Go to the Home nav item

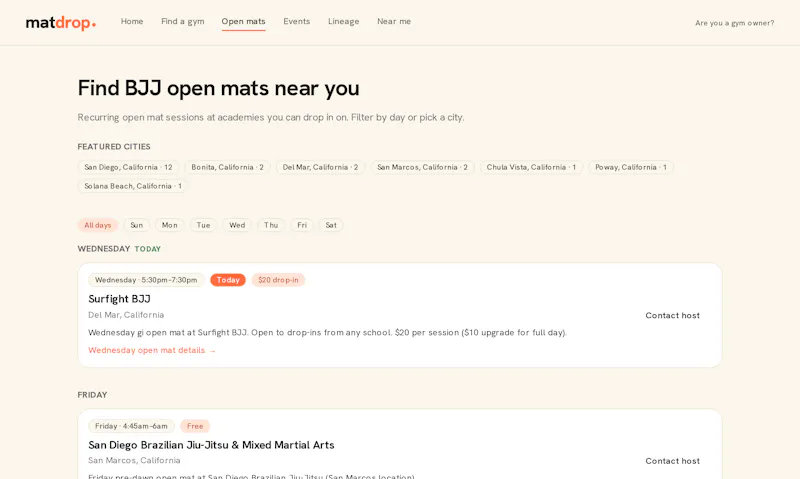[132, 21]
